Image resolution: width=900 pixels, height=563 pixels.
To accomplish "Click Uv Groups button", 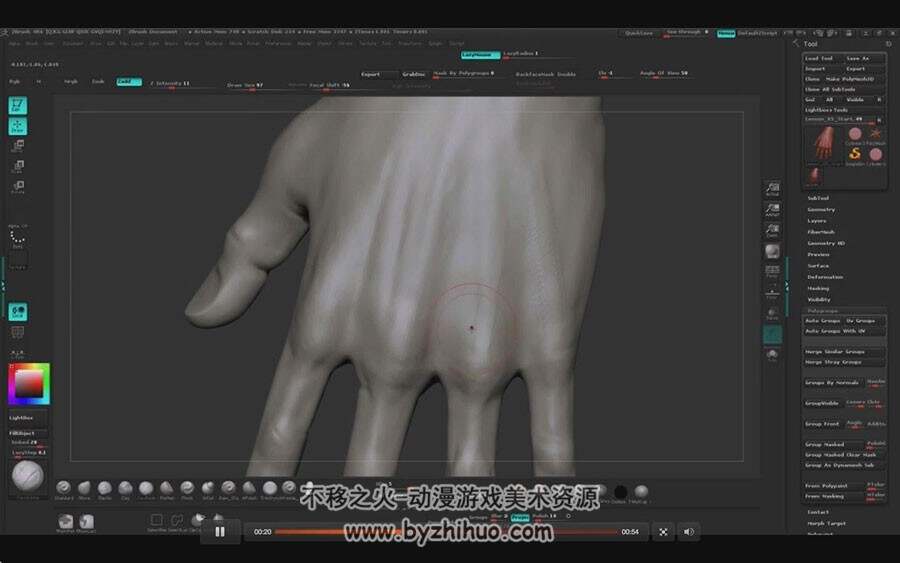I will click(864, 320).
